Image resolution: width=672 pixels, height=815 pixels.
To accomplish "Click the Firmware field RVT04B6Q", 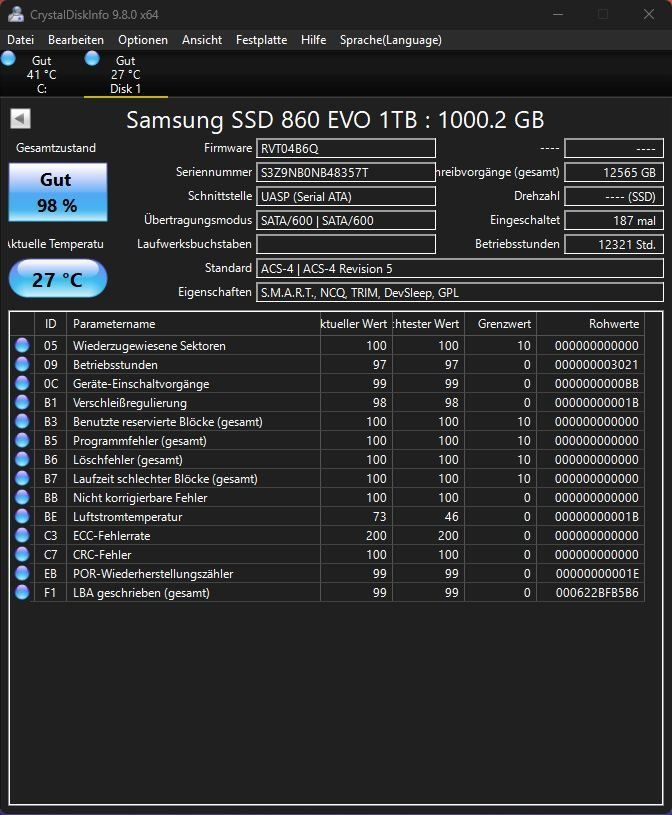I will tap(346, 148).
